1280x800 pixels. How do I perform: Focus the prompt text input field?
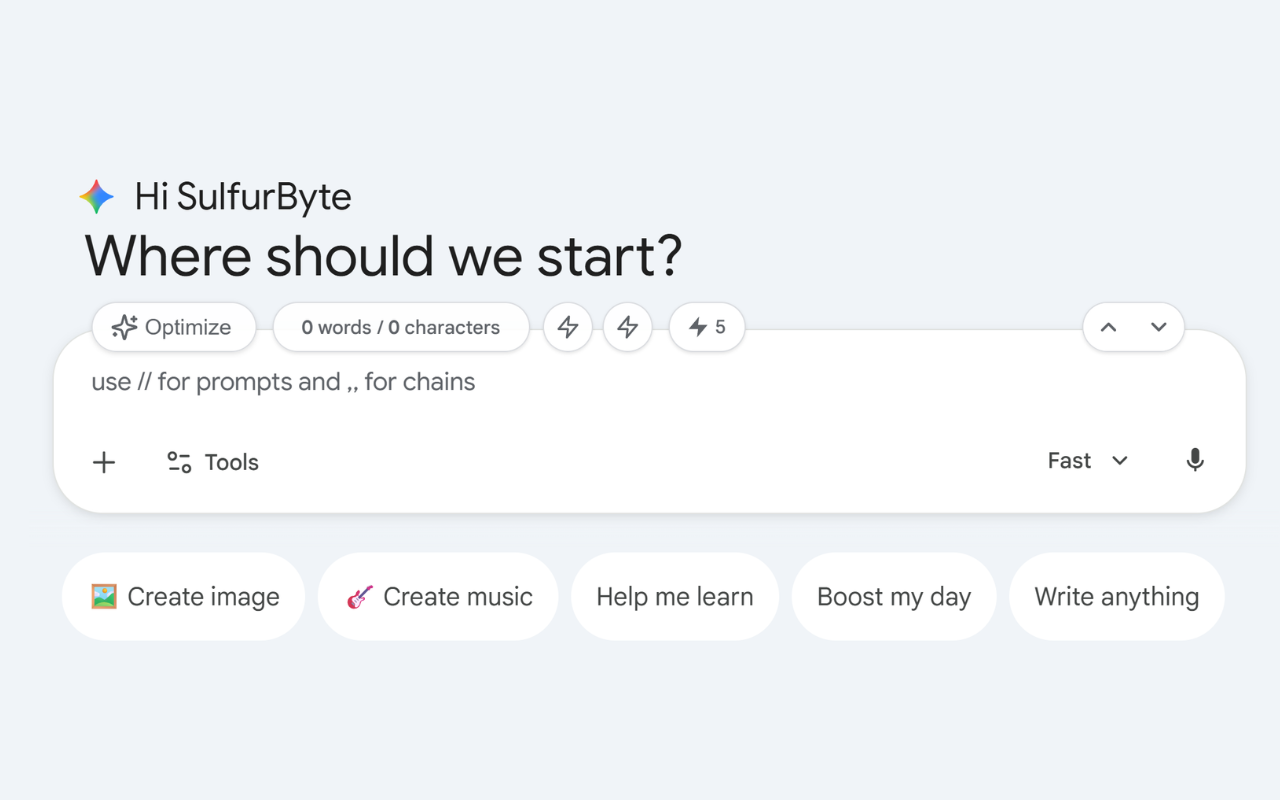tap(600, 382)
